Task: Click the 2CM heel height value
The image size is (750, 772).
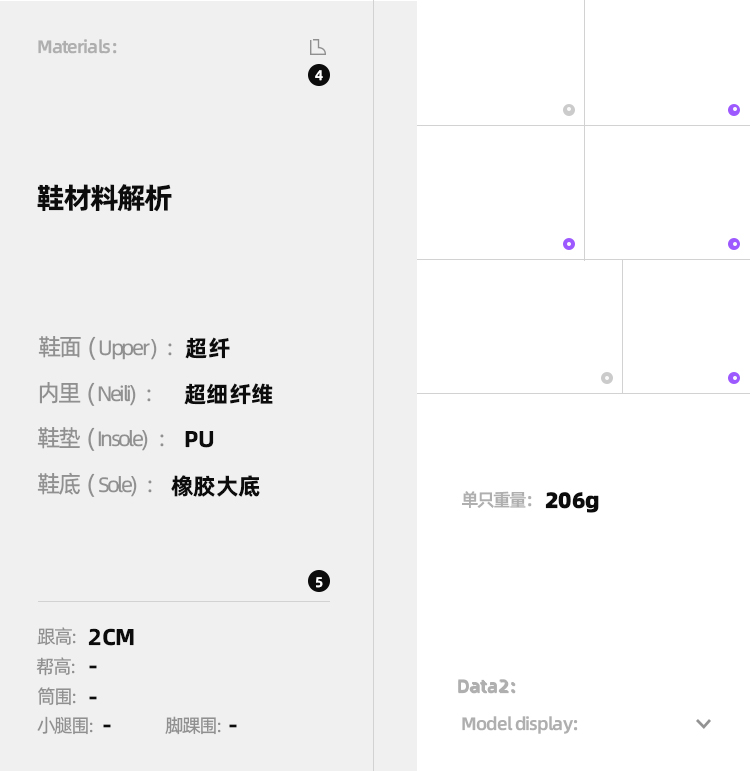Action: (x=111, y=637)
